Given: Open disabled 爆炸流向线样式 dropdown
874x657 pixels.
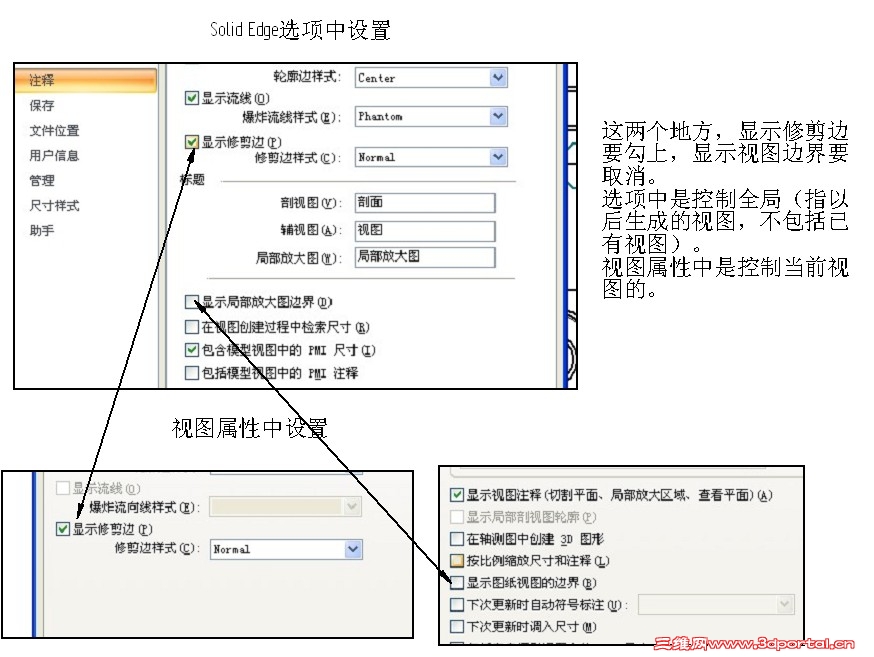Looking at the screenshot, I should pyautogui.click(x=353, y=507).
